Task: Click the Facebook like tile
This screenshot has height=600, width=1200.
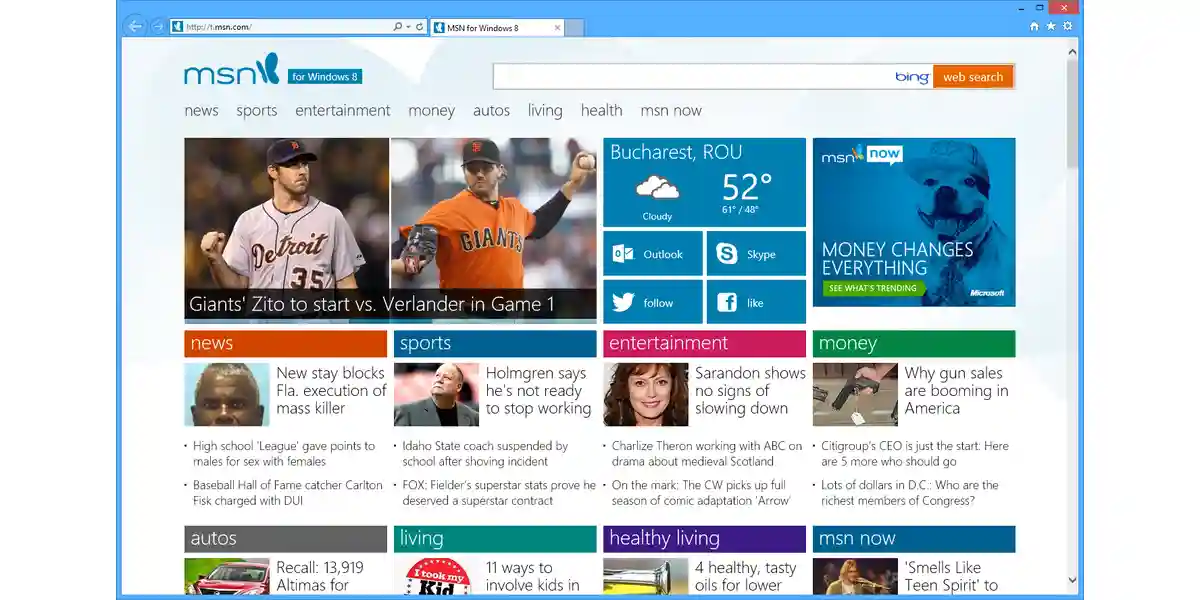Action: click(756, 302)
